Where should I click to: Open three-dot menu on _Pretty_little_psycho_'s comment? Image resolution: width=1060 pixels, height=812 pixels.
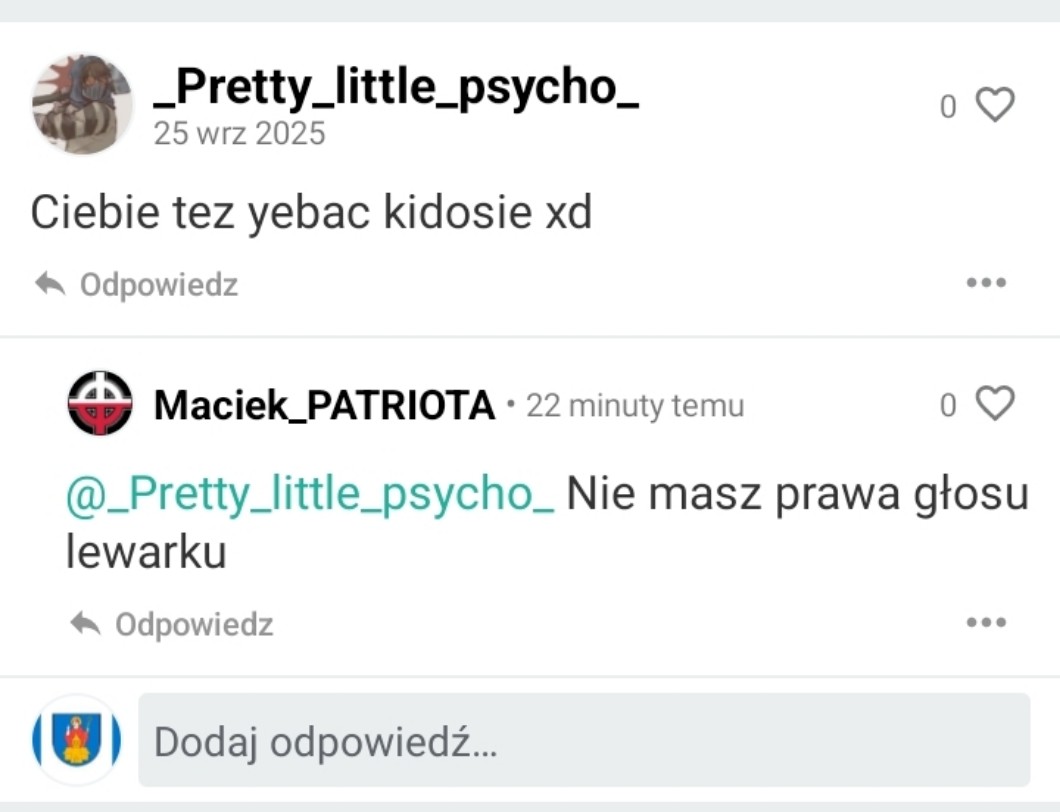click(986, 283)
